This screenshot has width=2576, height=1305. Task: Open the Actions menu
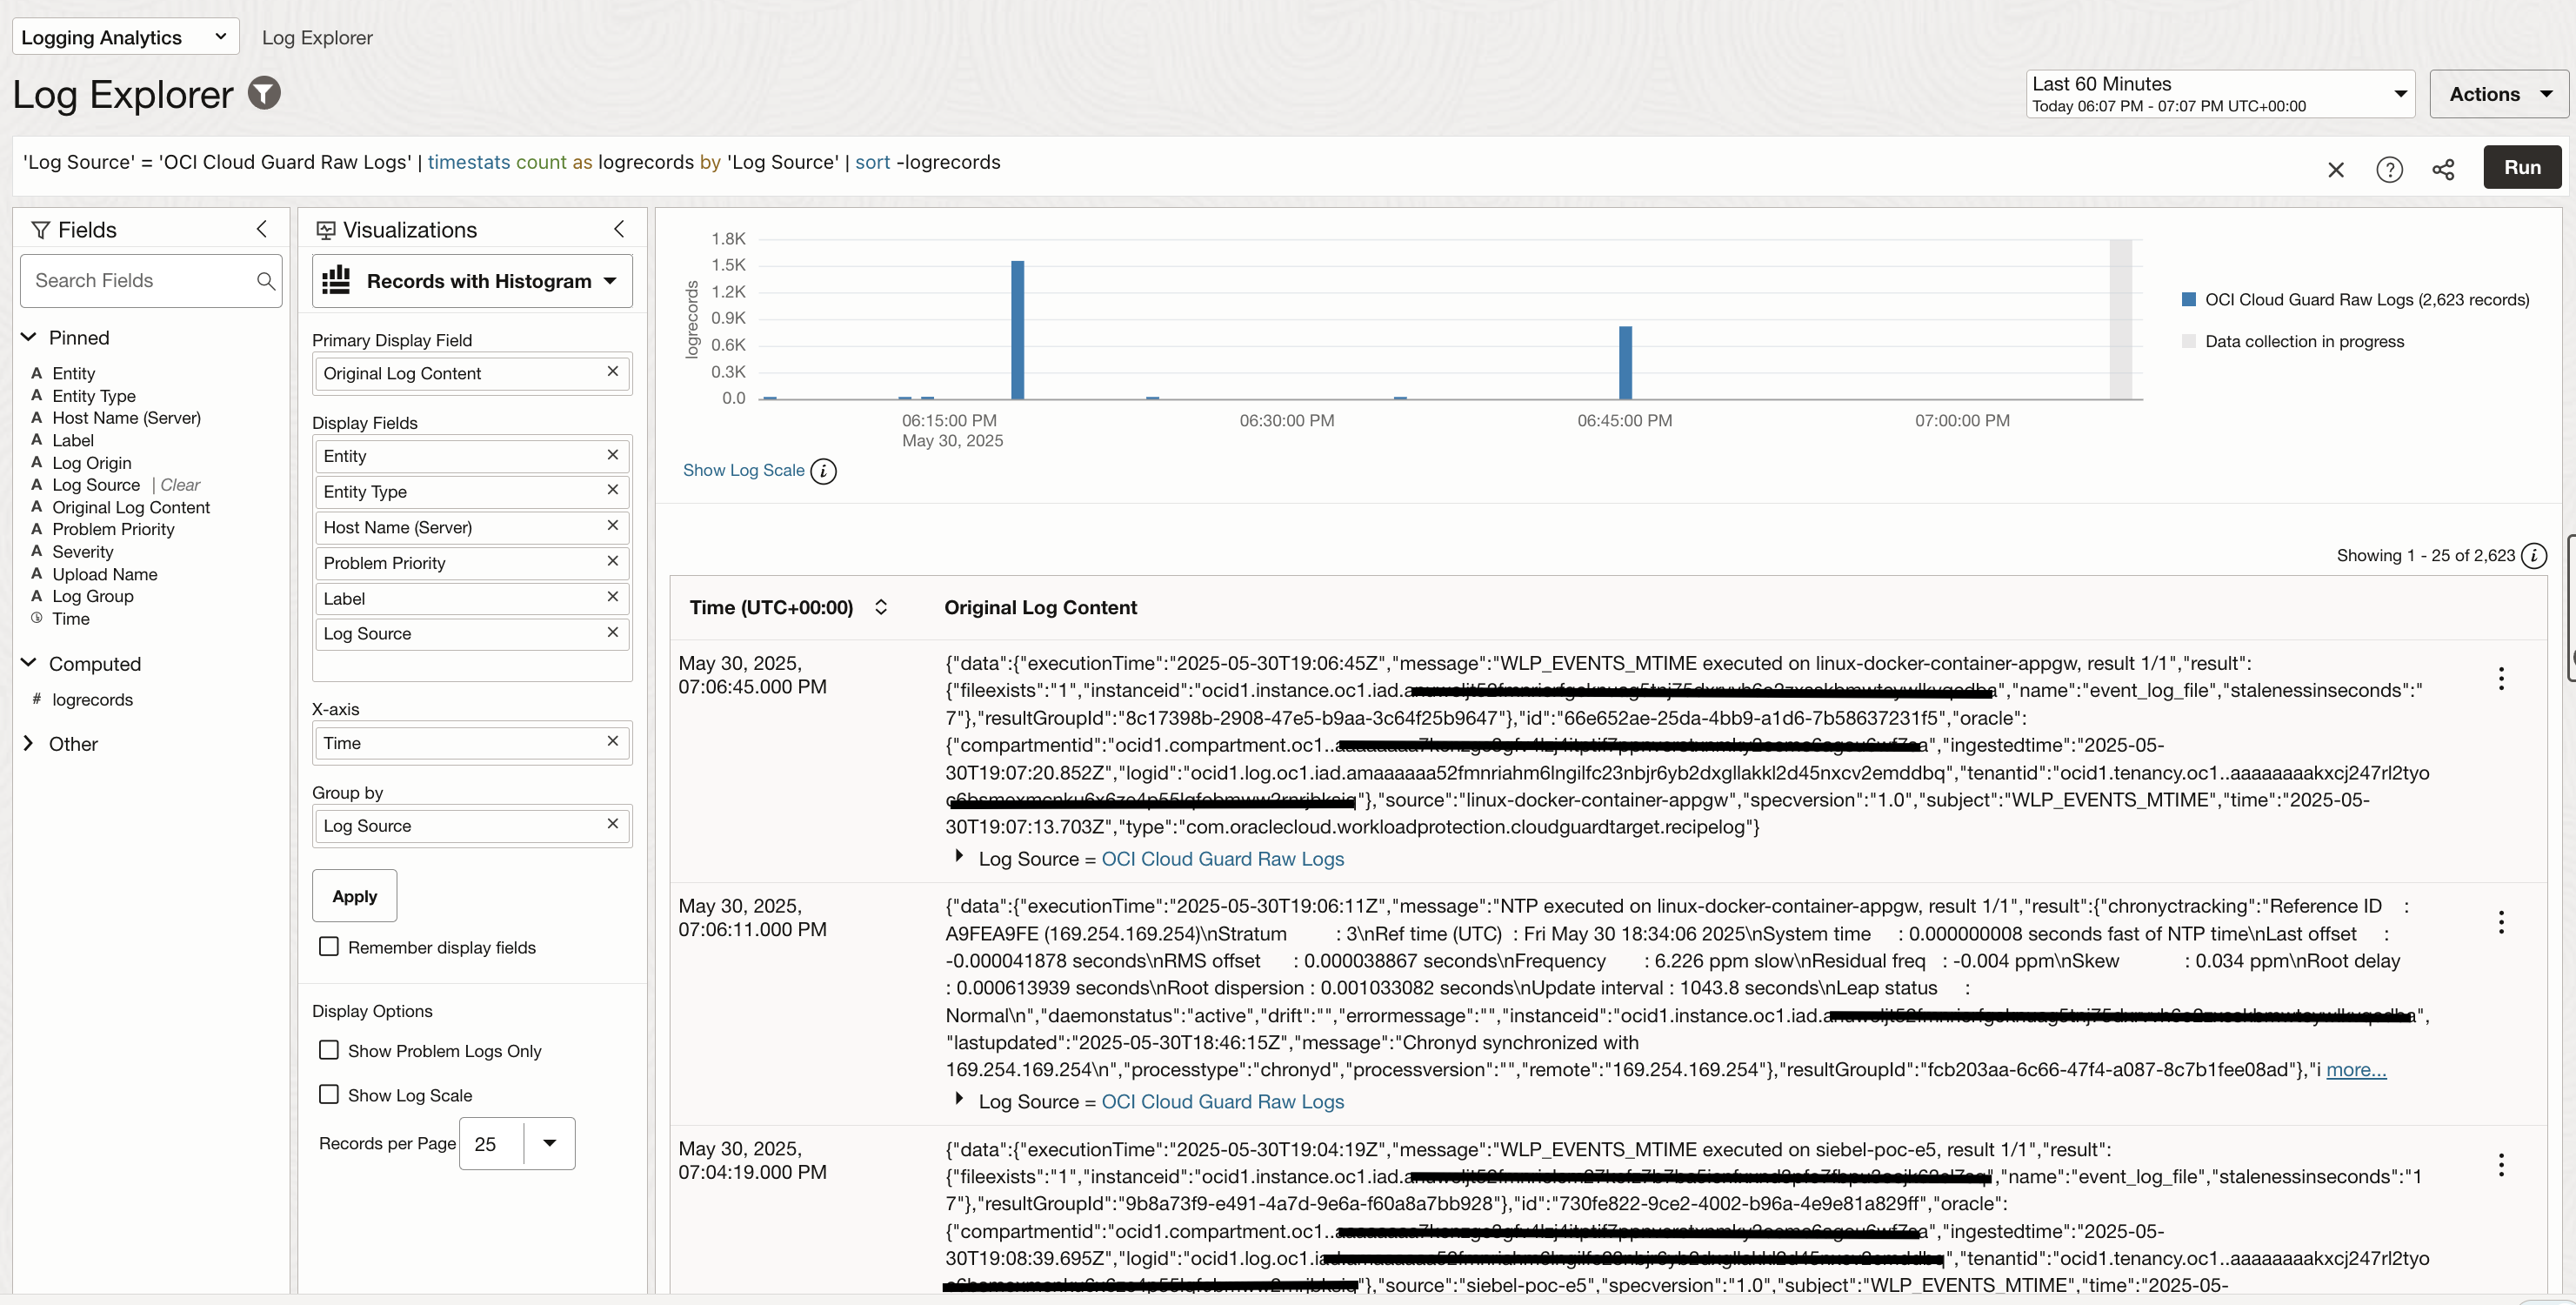2498,94
